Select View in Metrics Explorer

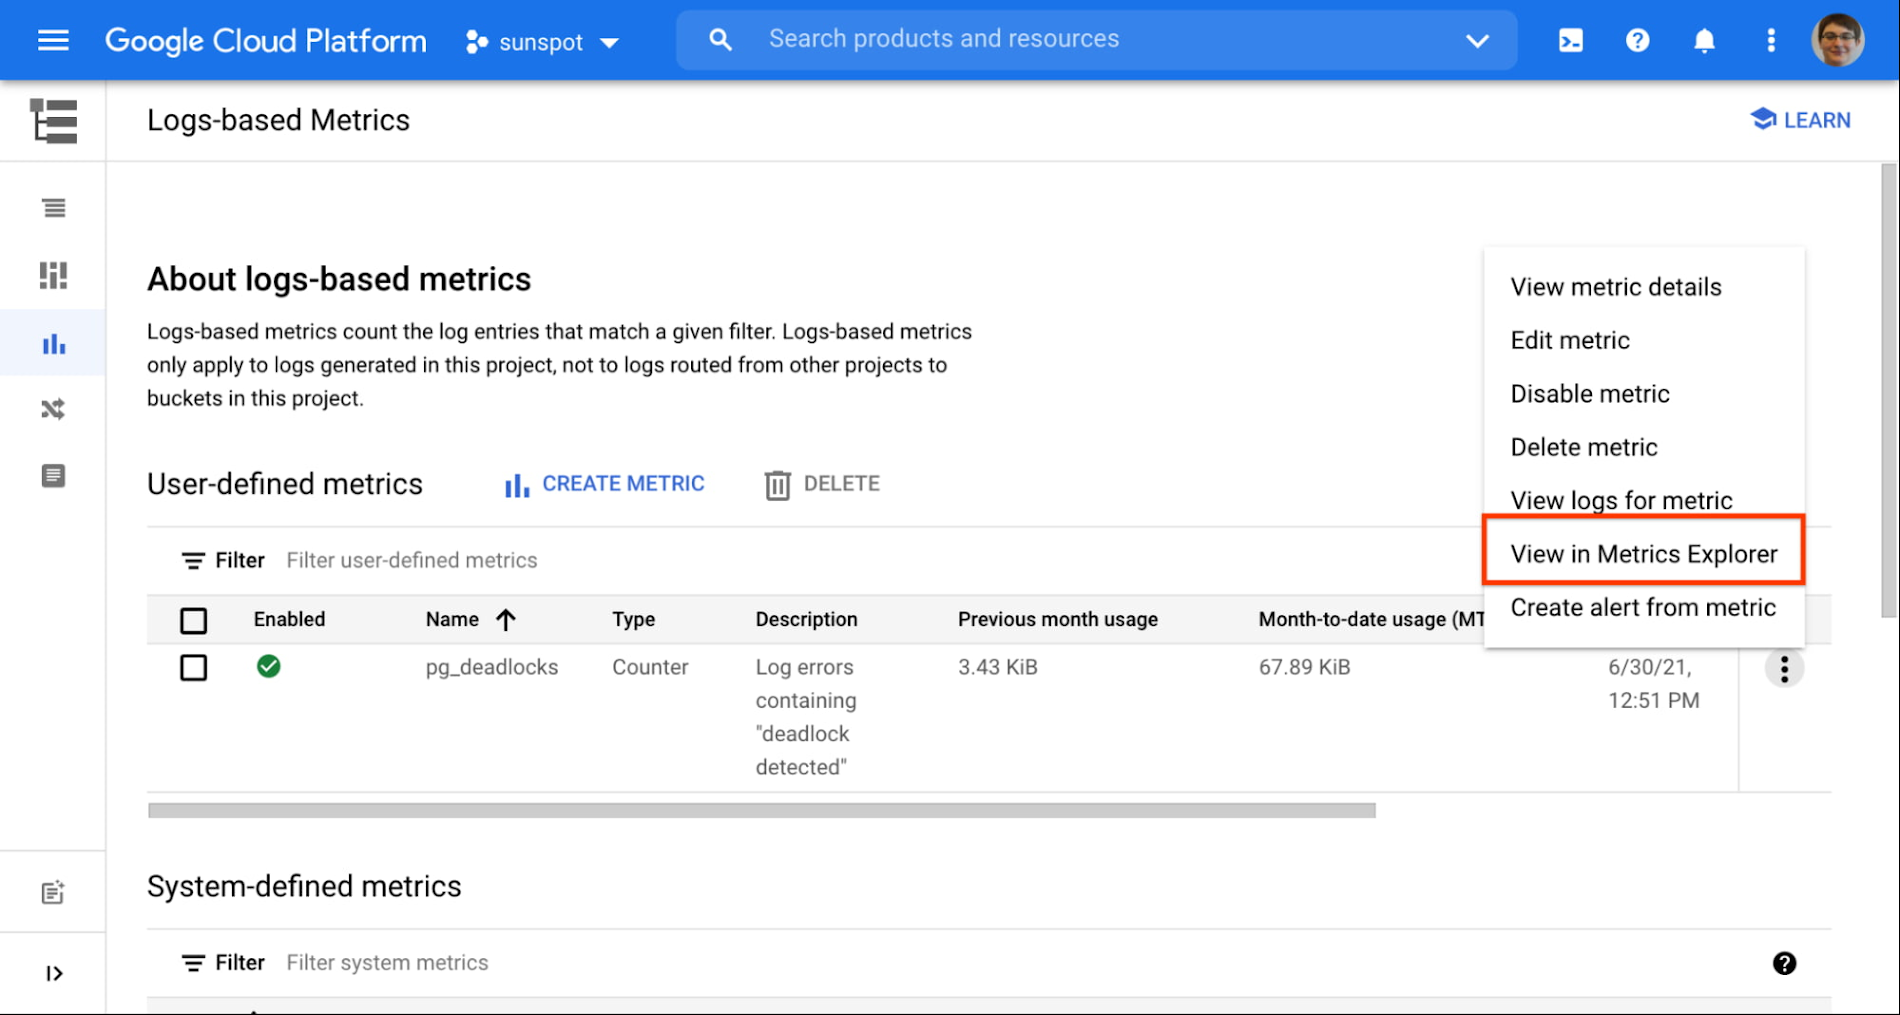point(1644,554)
